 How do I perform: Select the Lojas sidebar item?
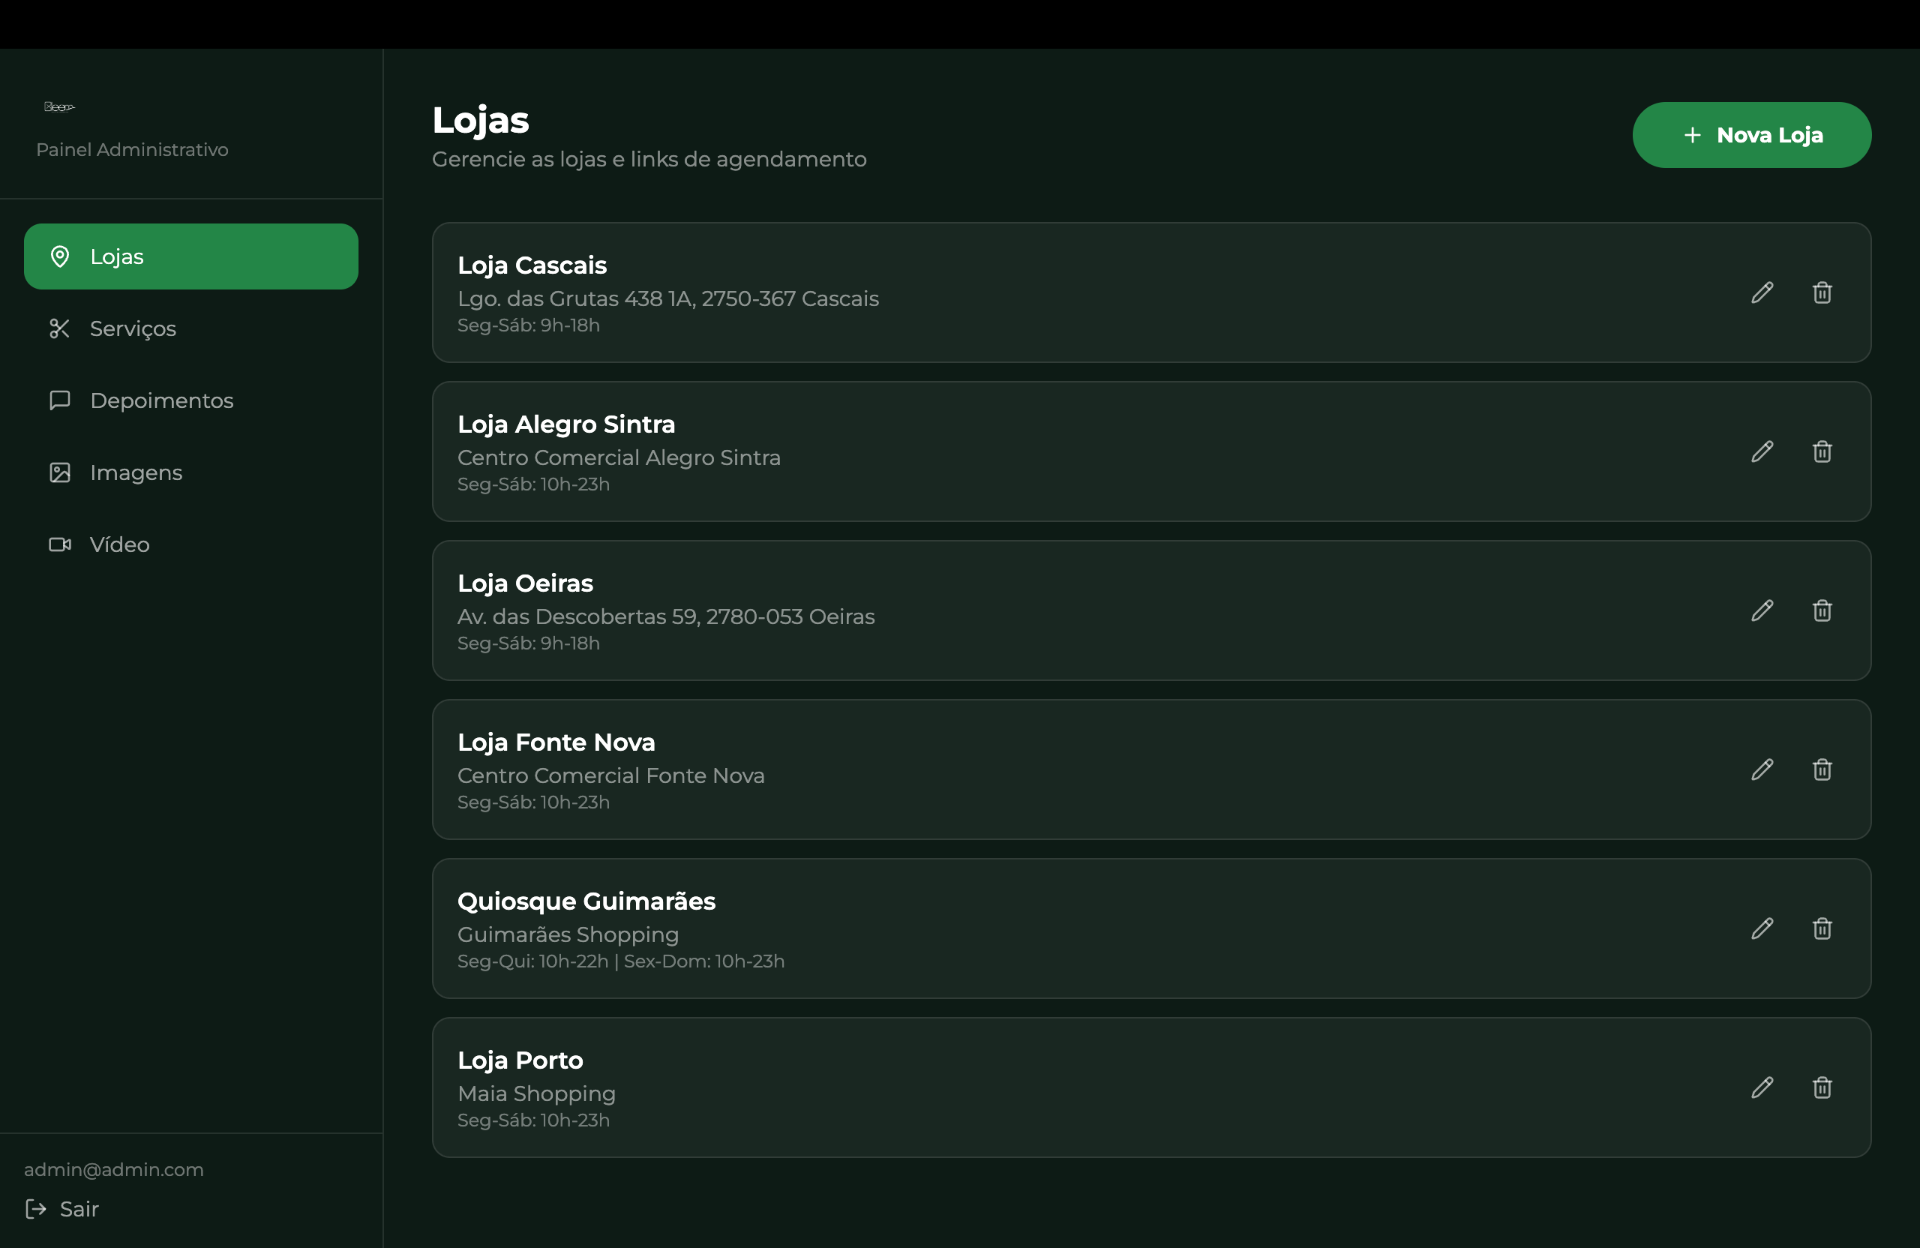click(x=191, y=256)
